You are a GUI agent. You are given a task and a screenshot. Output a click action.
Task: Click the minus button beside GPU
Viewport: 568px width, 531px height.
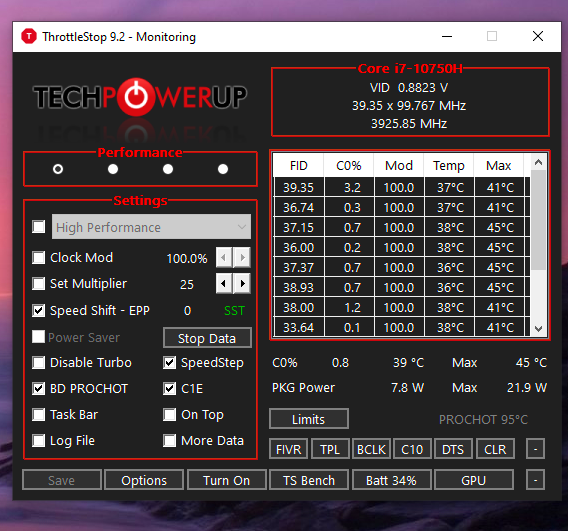click(535, 480)
